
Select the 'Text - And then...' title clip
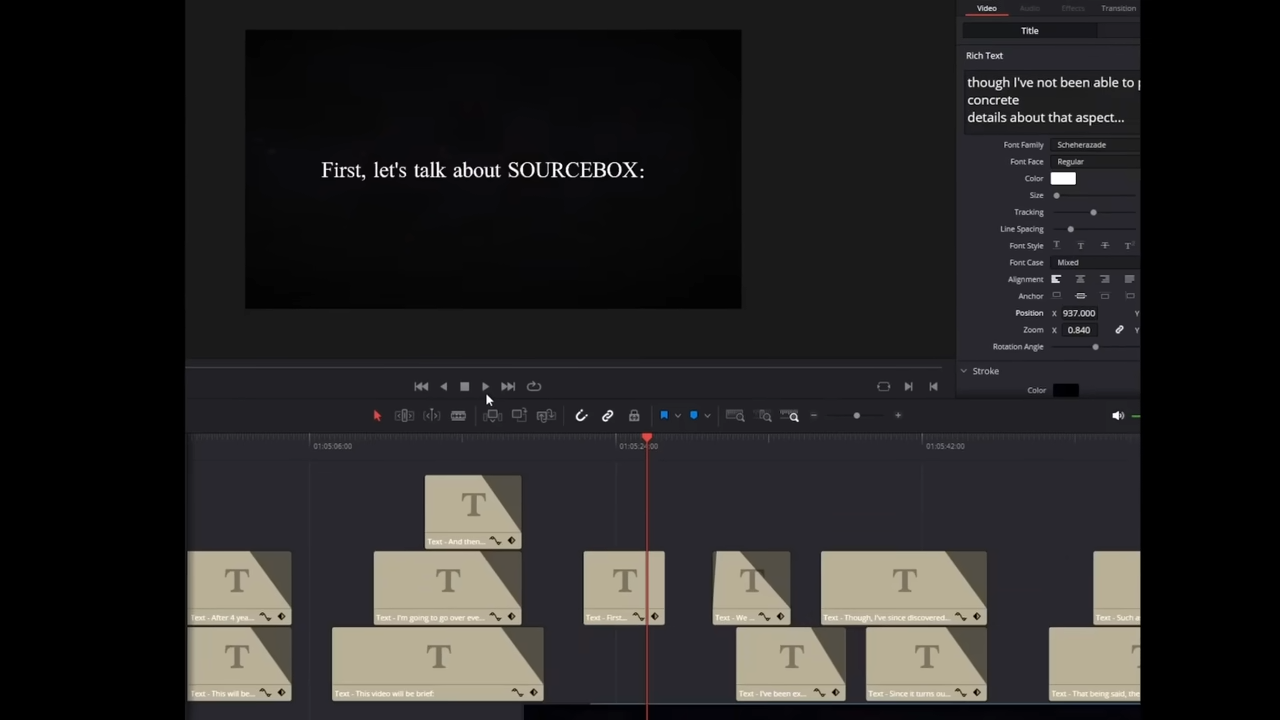[472, 511]
